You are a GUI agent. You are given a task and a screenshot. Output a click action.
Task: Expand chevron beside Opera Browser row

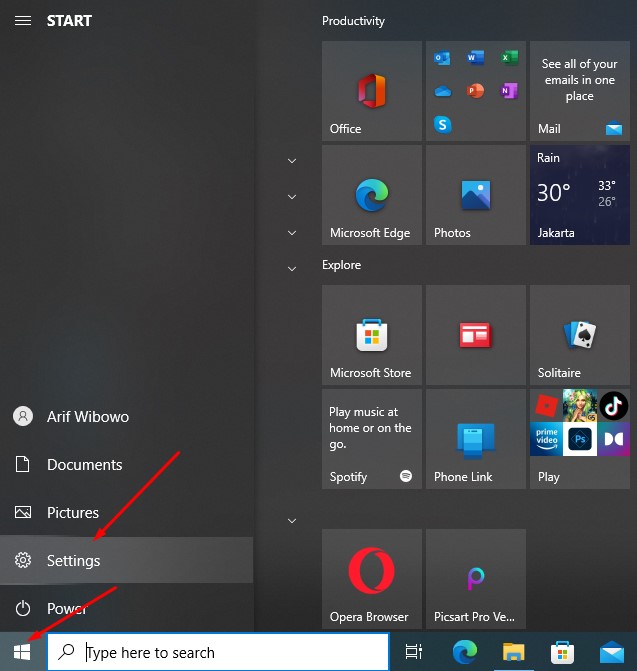(292, 520)
